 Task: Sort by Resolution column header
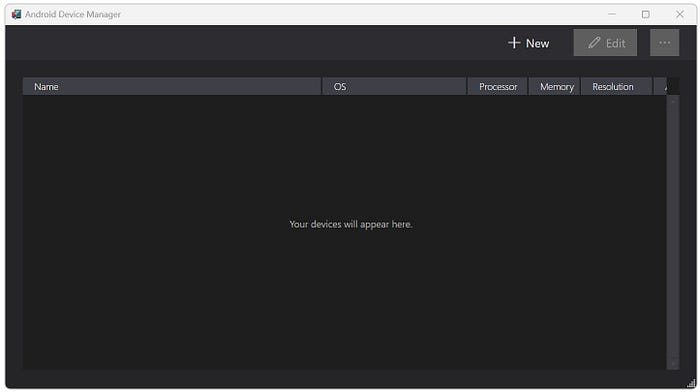(616, 87)
